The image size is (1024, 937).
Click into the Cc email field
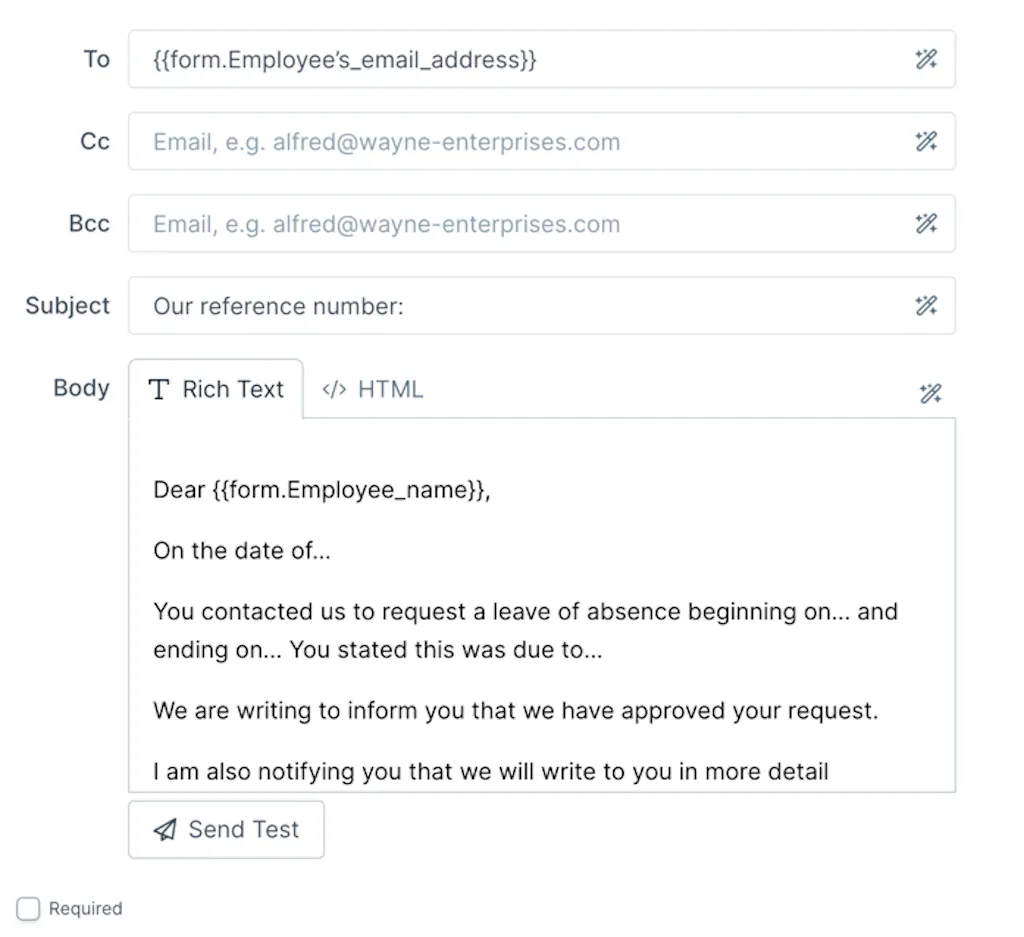[x=542, y=142]
